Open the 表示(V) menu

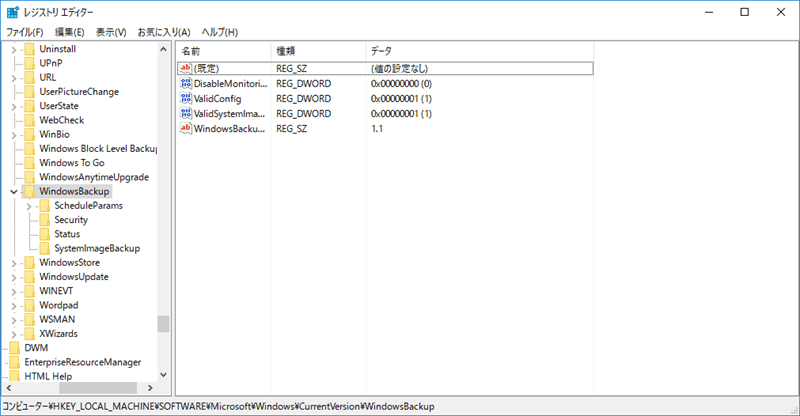coord(111,32)
